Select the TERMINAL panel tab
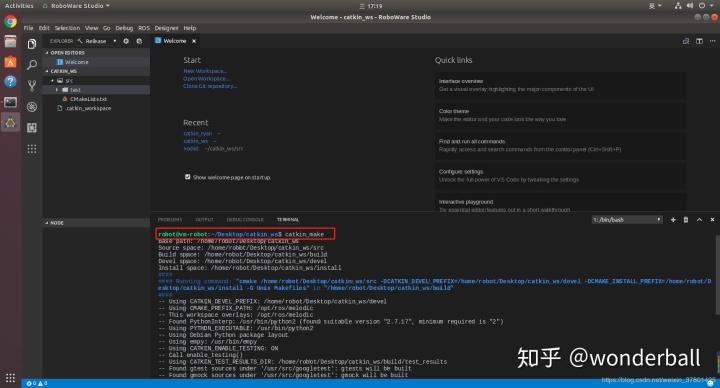The image size is (720, 388). [x=288, y=219]
